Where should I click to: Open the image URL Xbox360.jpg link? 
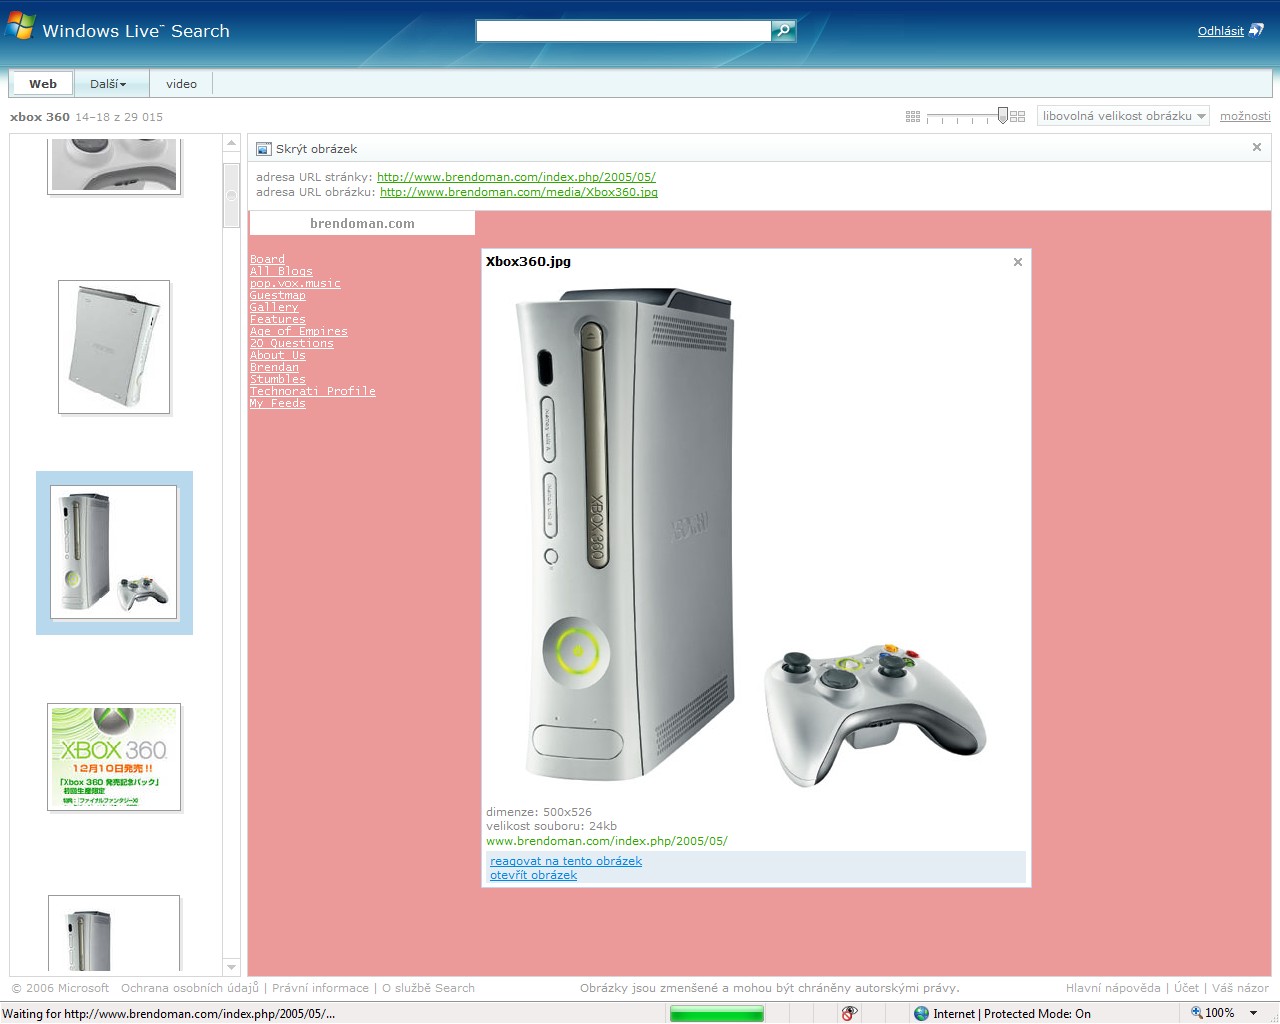coord(519,192)
